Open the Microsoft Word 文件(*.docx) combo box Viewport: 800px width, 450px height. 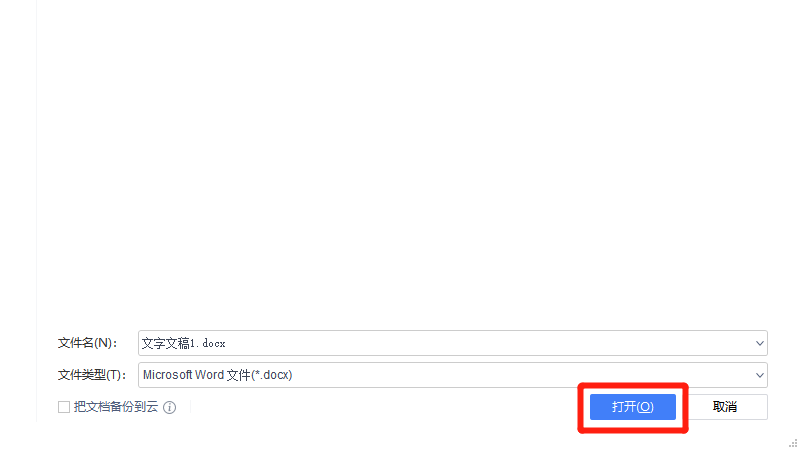[453, 375]
